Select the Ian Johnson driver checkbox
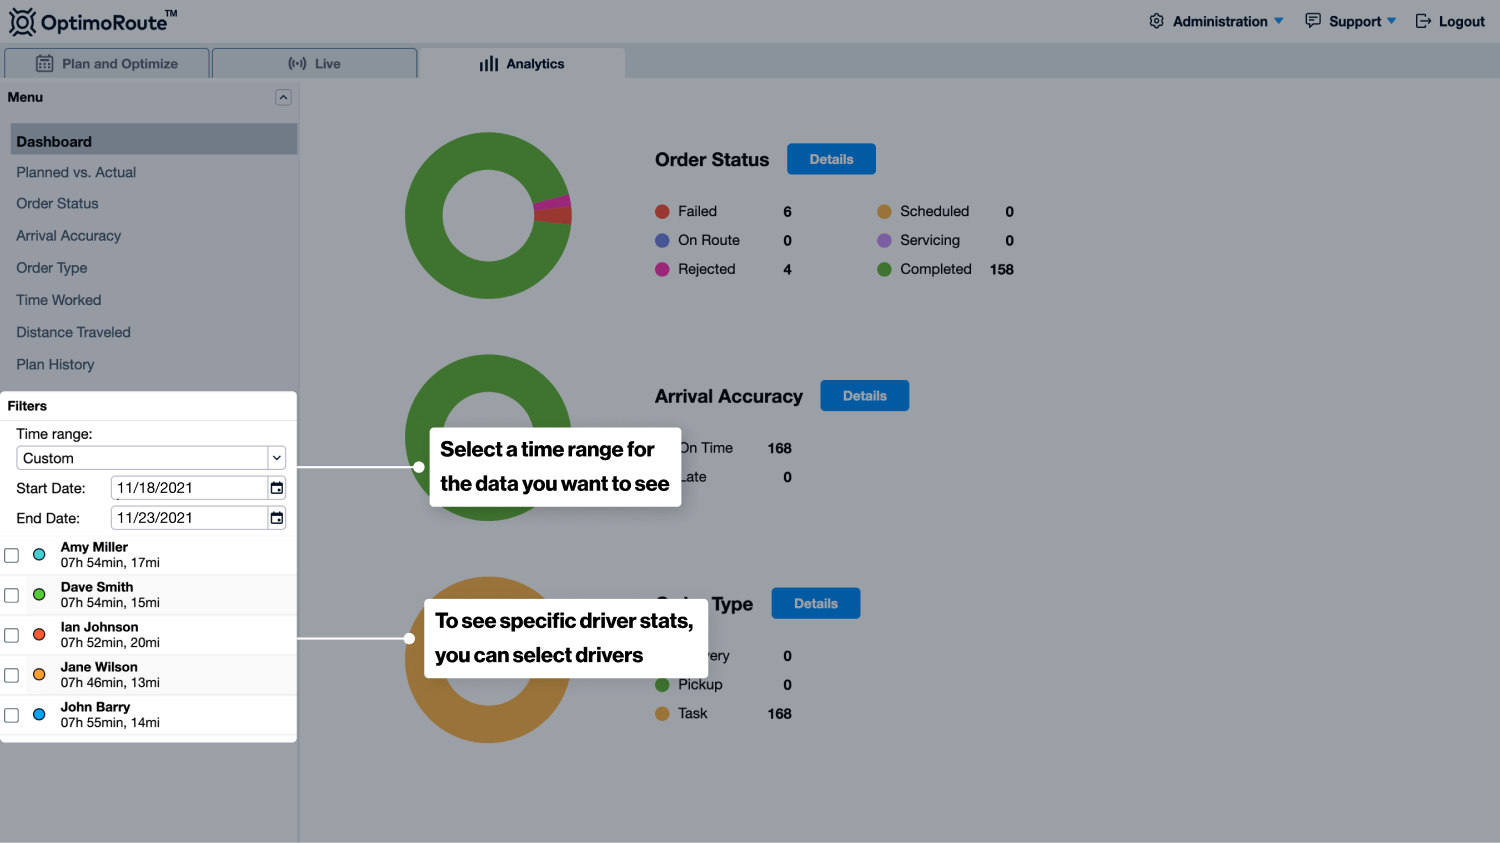Screen dimensions: 1500x843 [12, 635]
